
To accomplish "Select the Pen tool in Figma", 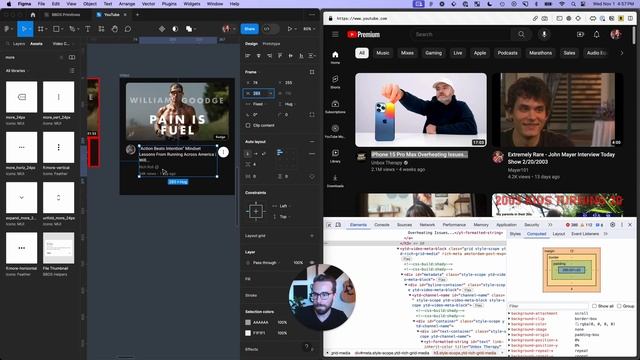I will point(72,29).
